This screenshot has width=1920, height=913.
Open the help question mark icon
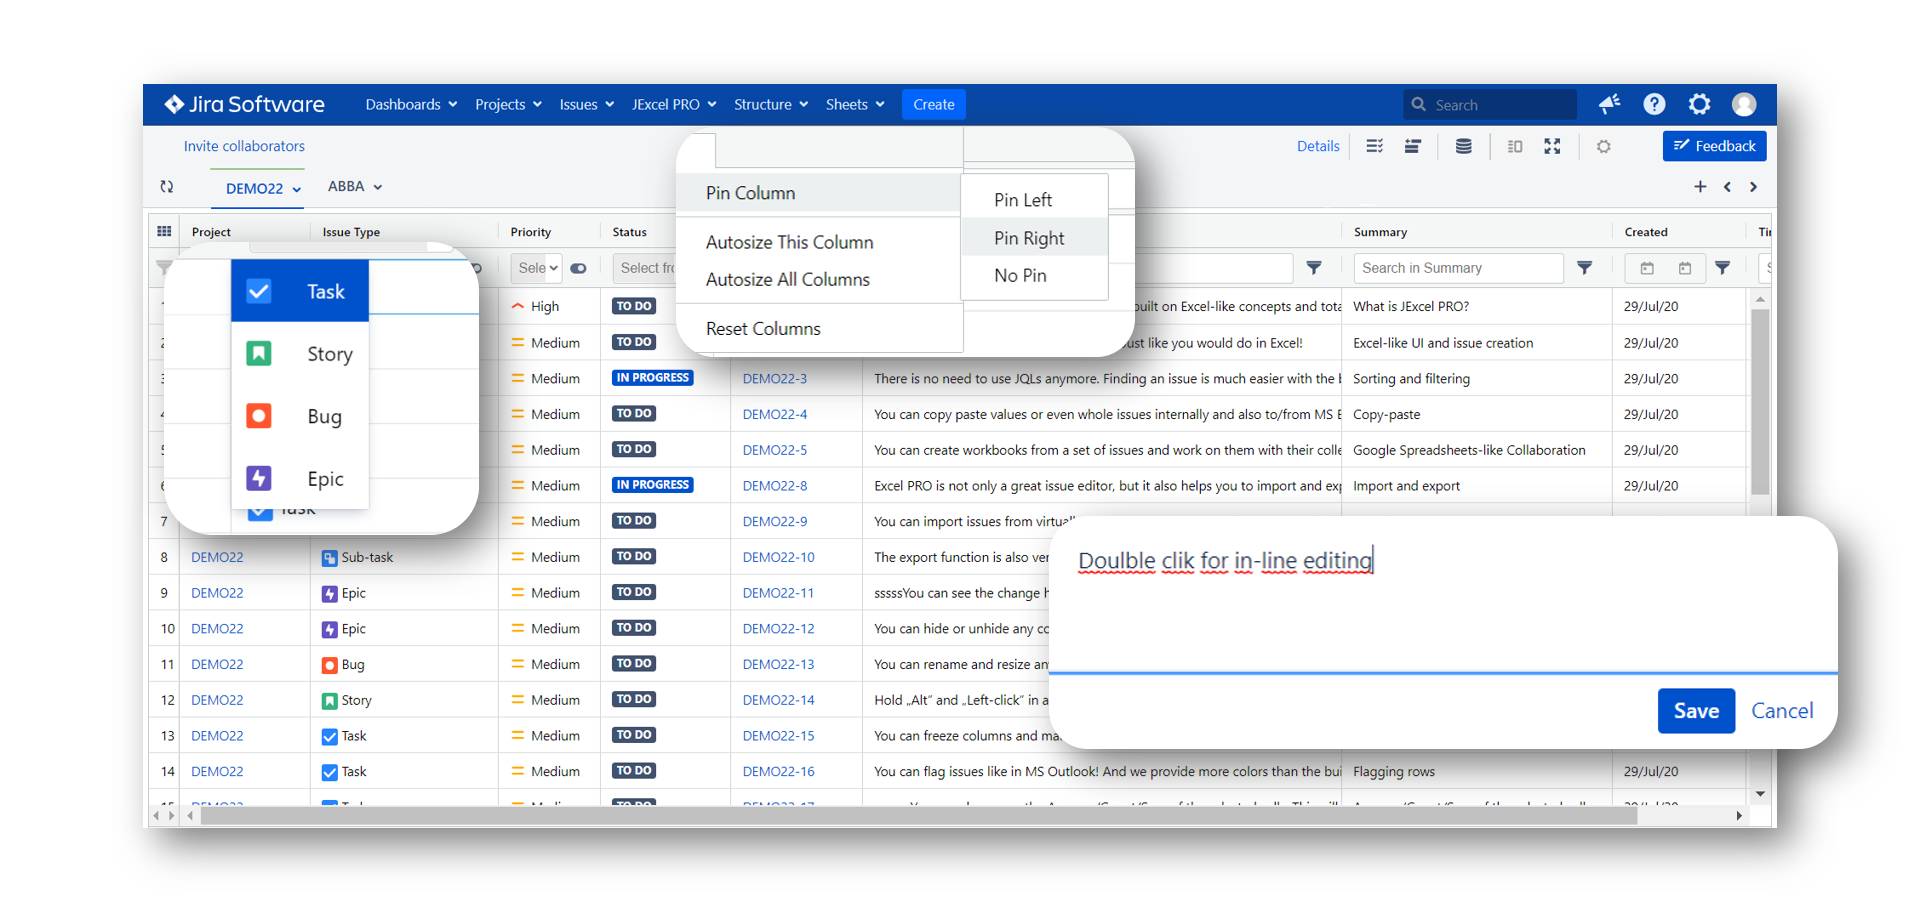[x=1654, y=104]
